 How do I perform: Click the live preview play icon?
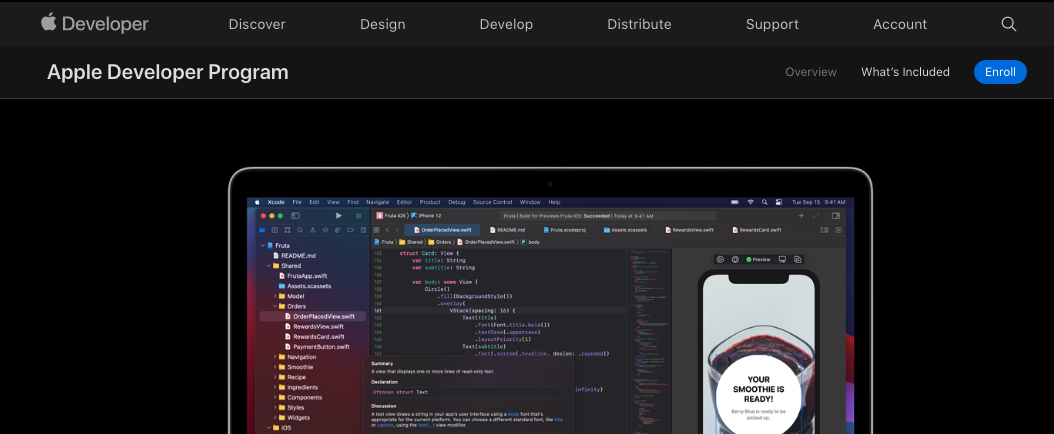click(x=720, y=259)
